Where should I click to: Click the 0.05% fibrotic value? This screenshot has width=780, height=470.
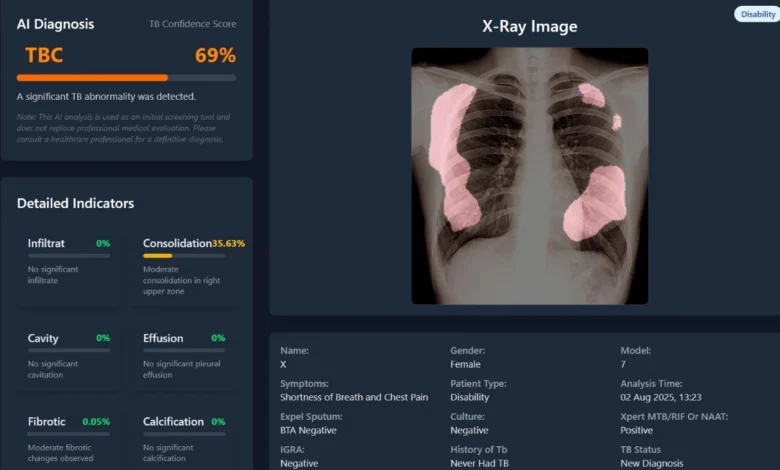(x=96, y=422)
